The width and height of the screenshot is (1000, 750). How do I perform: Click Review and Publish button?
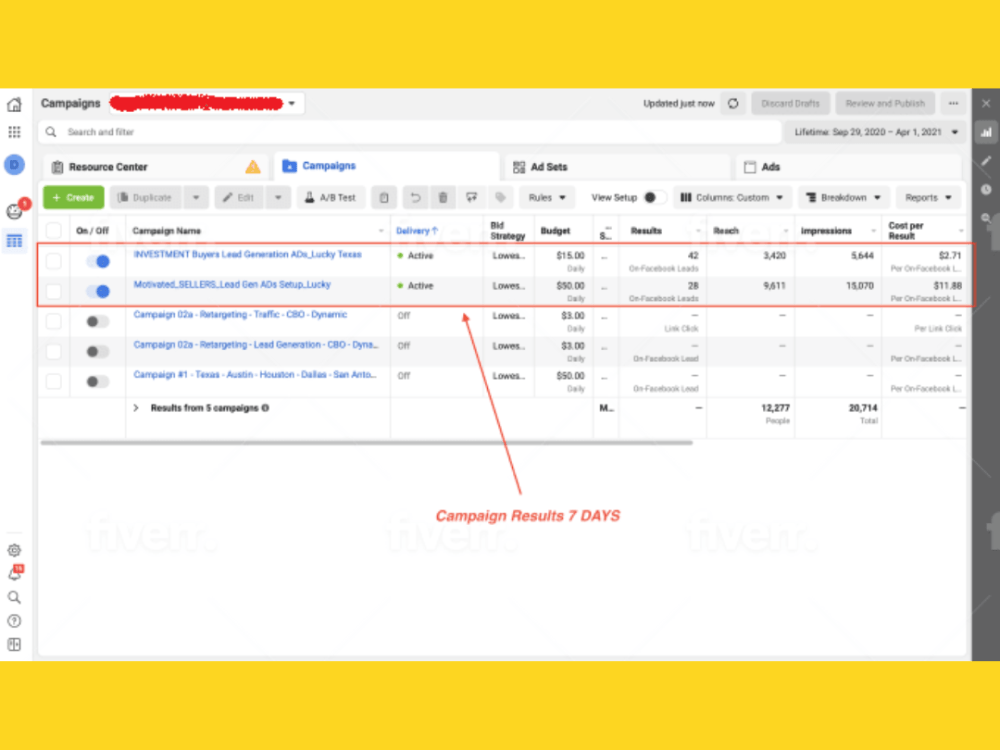coord(885,103)
